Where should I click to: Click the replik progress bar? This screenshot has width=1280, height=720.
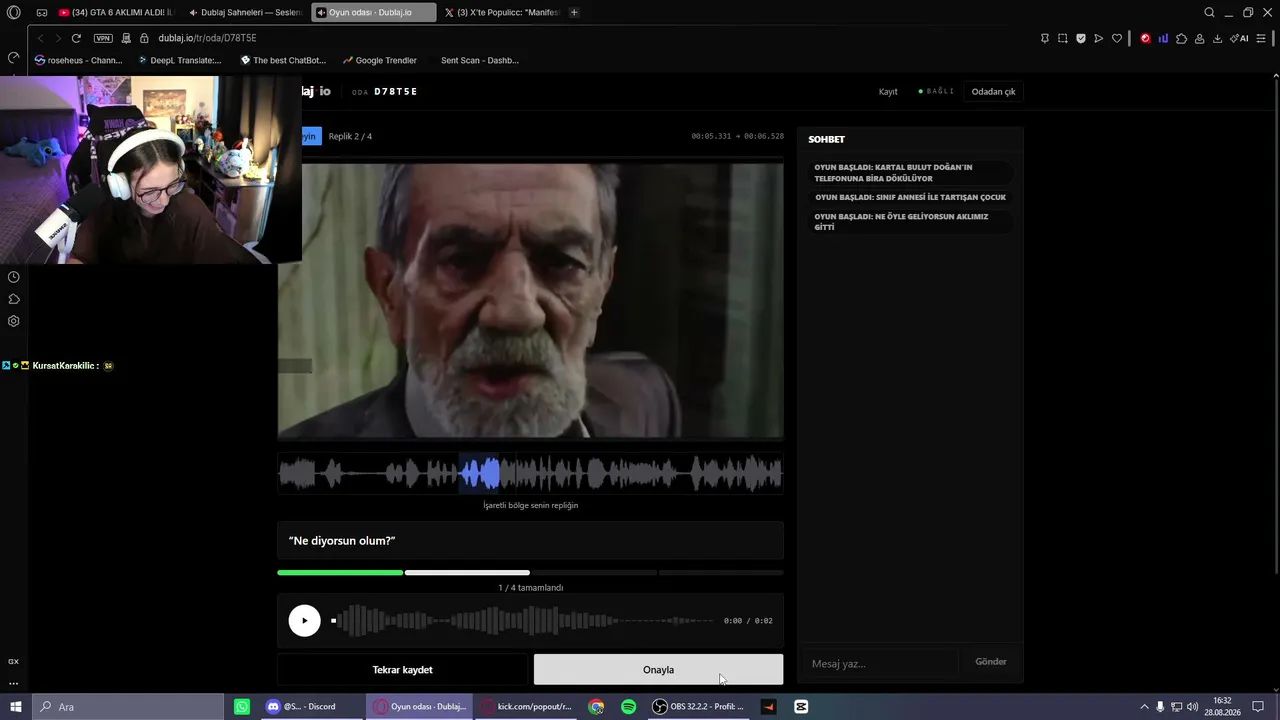coord(530,573)
